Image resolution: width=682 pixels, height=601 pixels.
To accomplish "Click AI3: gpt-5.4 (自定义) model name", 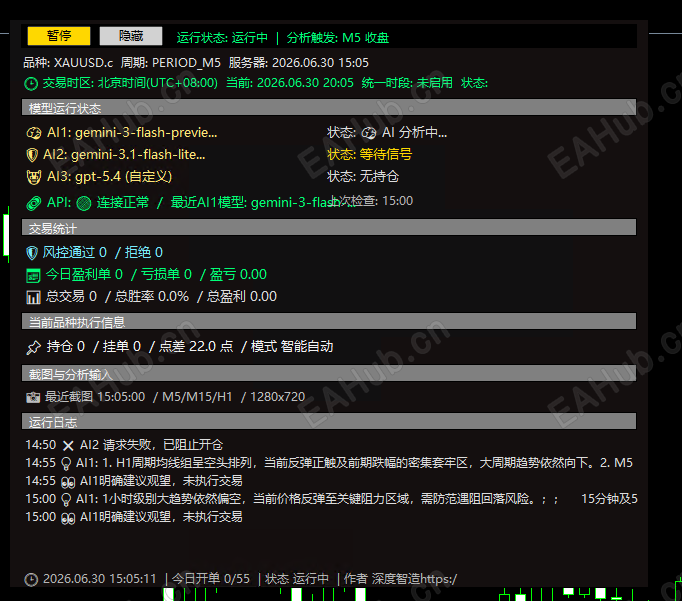I will click(x=110, y=177).
